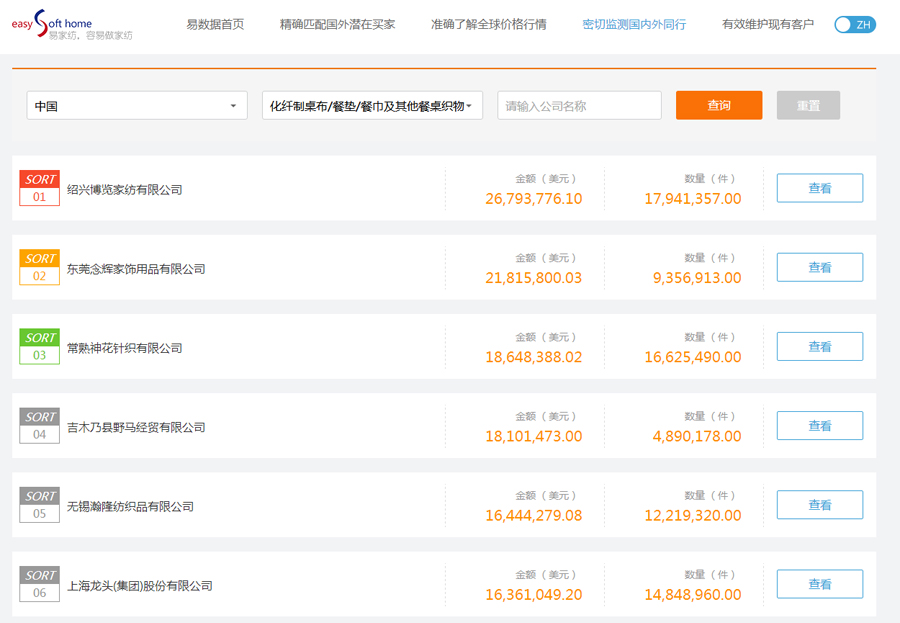The width and height of the screenshot is (900, 623).
Task: View details for 无锡瀚隆纺织品 via 查看
Action: click(x=820, y=505)
